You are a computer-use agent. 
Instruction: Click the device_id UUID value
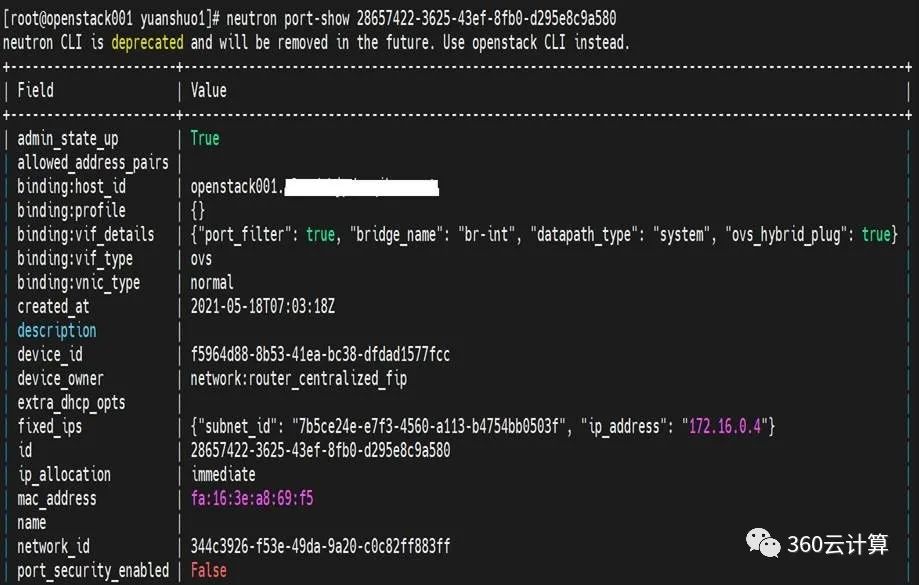(x=320, y=355)
